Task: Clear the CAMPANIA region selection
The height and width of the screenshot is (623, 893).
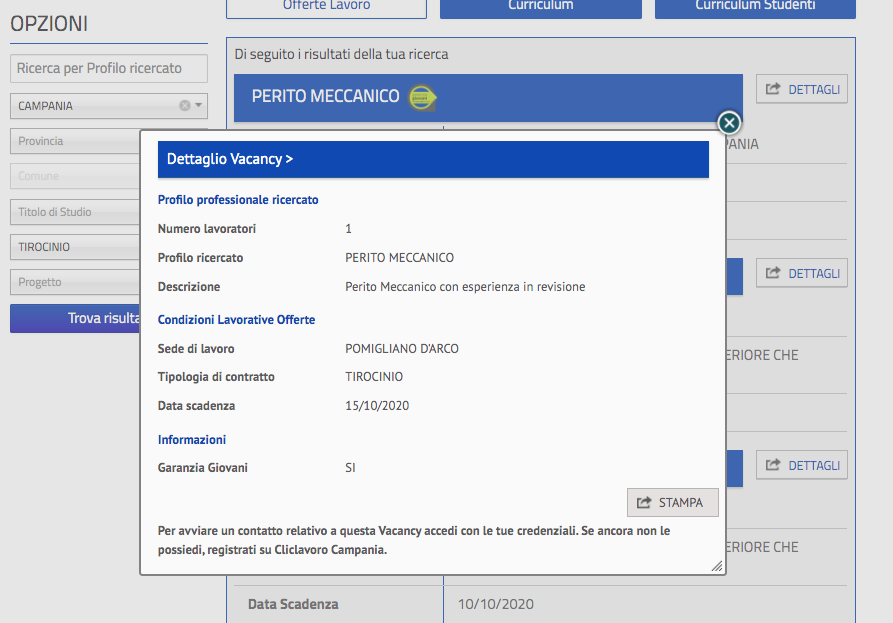Action: click(185, 105)
